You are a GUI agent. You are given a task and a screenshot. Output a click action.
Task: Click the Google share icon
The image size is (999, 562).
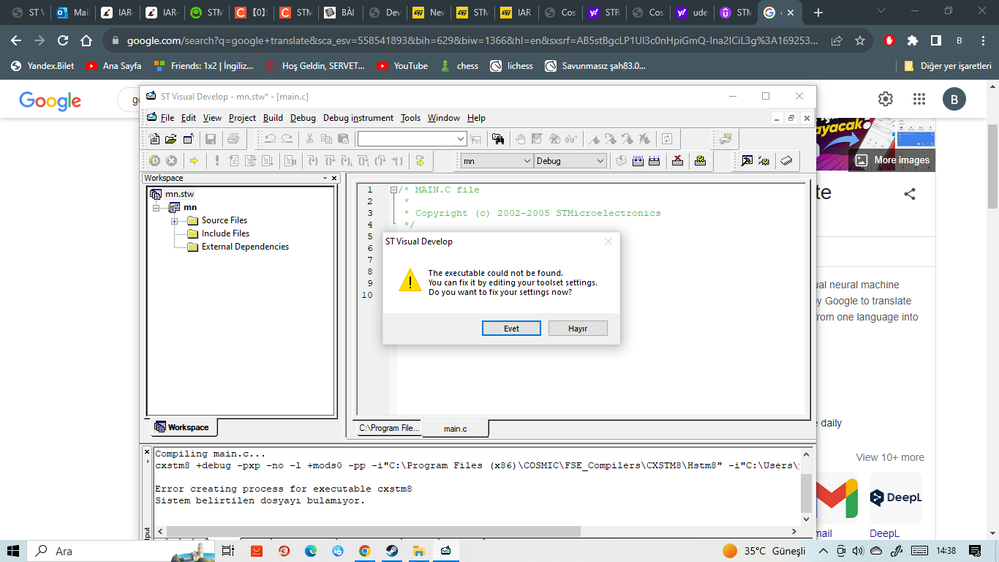pyautogui.click(x=910, y=194)
